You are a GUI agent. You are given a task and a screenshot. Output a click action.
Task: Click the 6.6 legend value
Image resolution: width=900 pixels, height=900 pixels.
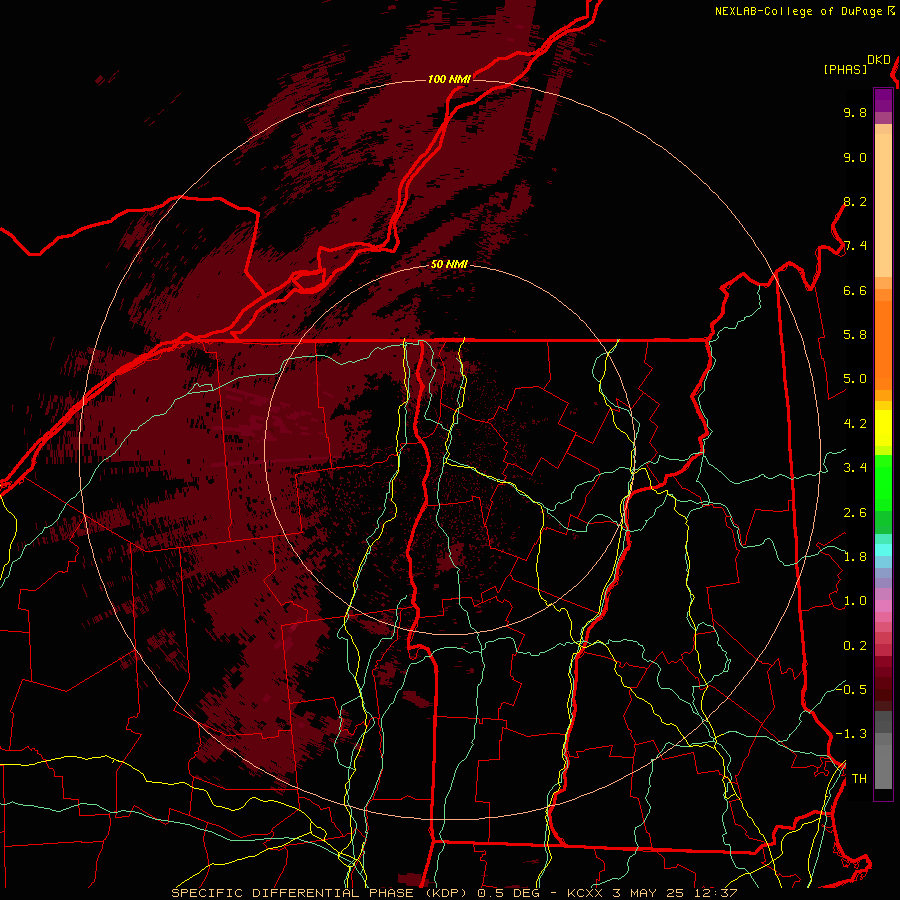pos(855,290)
